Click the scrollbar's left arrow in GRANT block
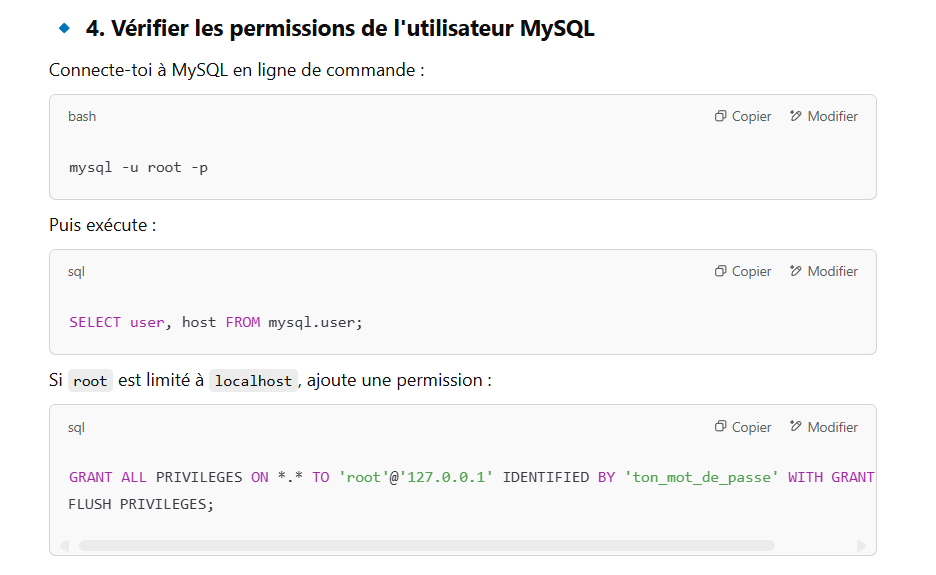This screenshot has height=575, width=936. coord(64,546)
